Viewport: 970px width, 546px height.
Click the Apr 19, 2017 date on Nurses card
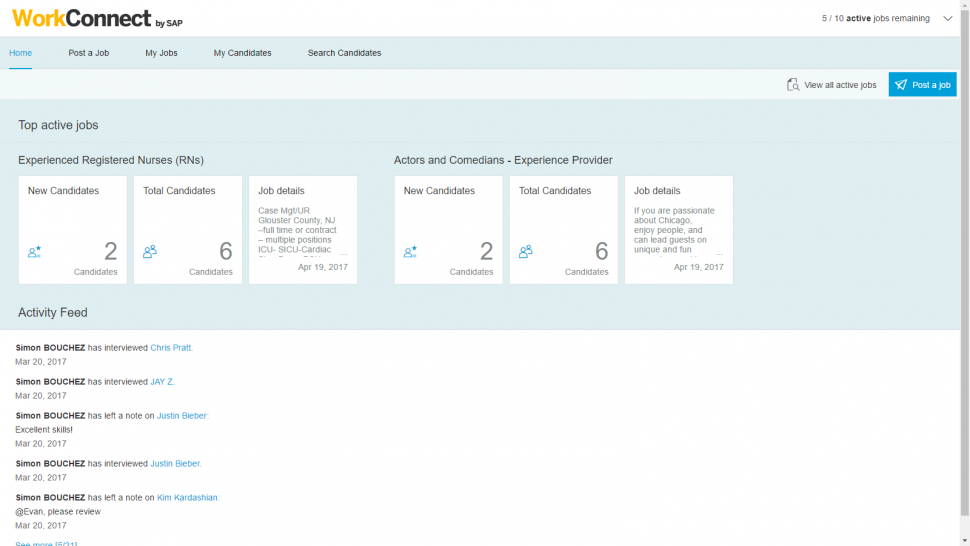click(323, 267)
